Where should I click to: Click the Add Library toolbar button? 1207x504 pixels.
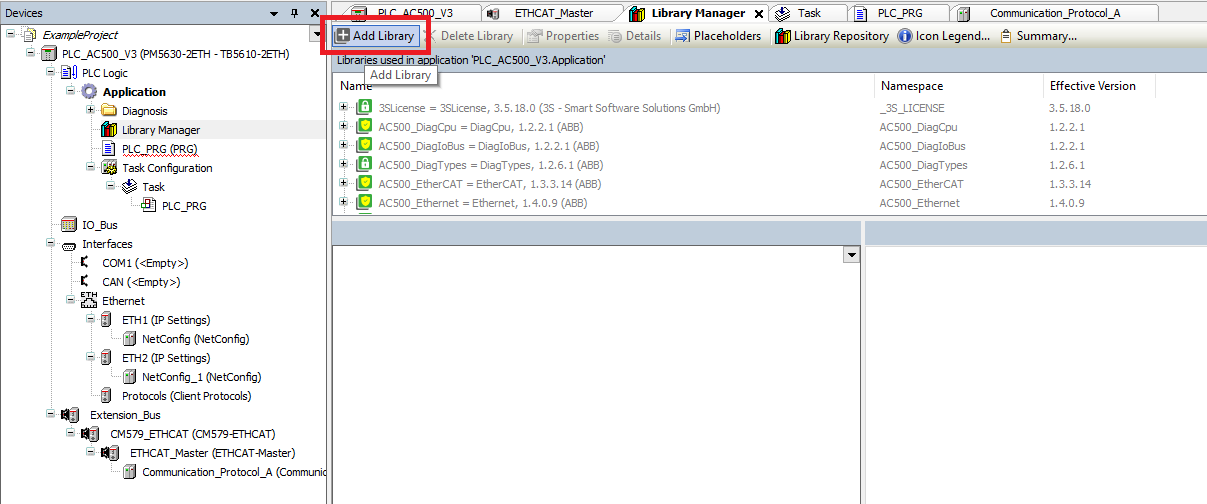pos(374,36)
